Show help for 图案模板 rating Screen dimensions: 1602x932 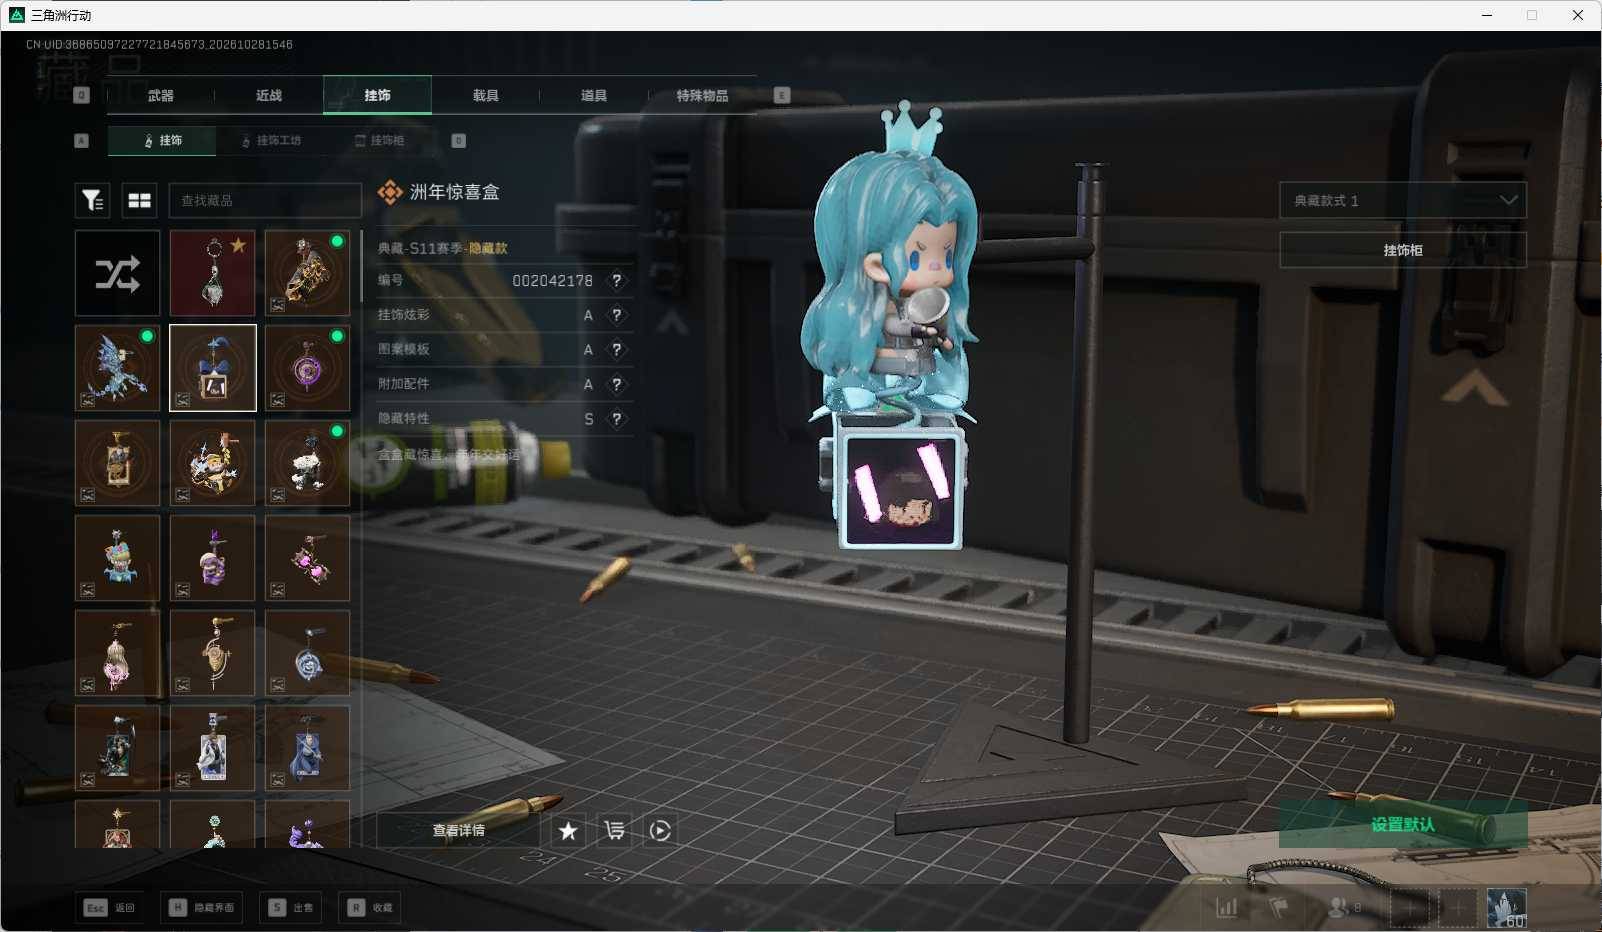[617, 350]
